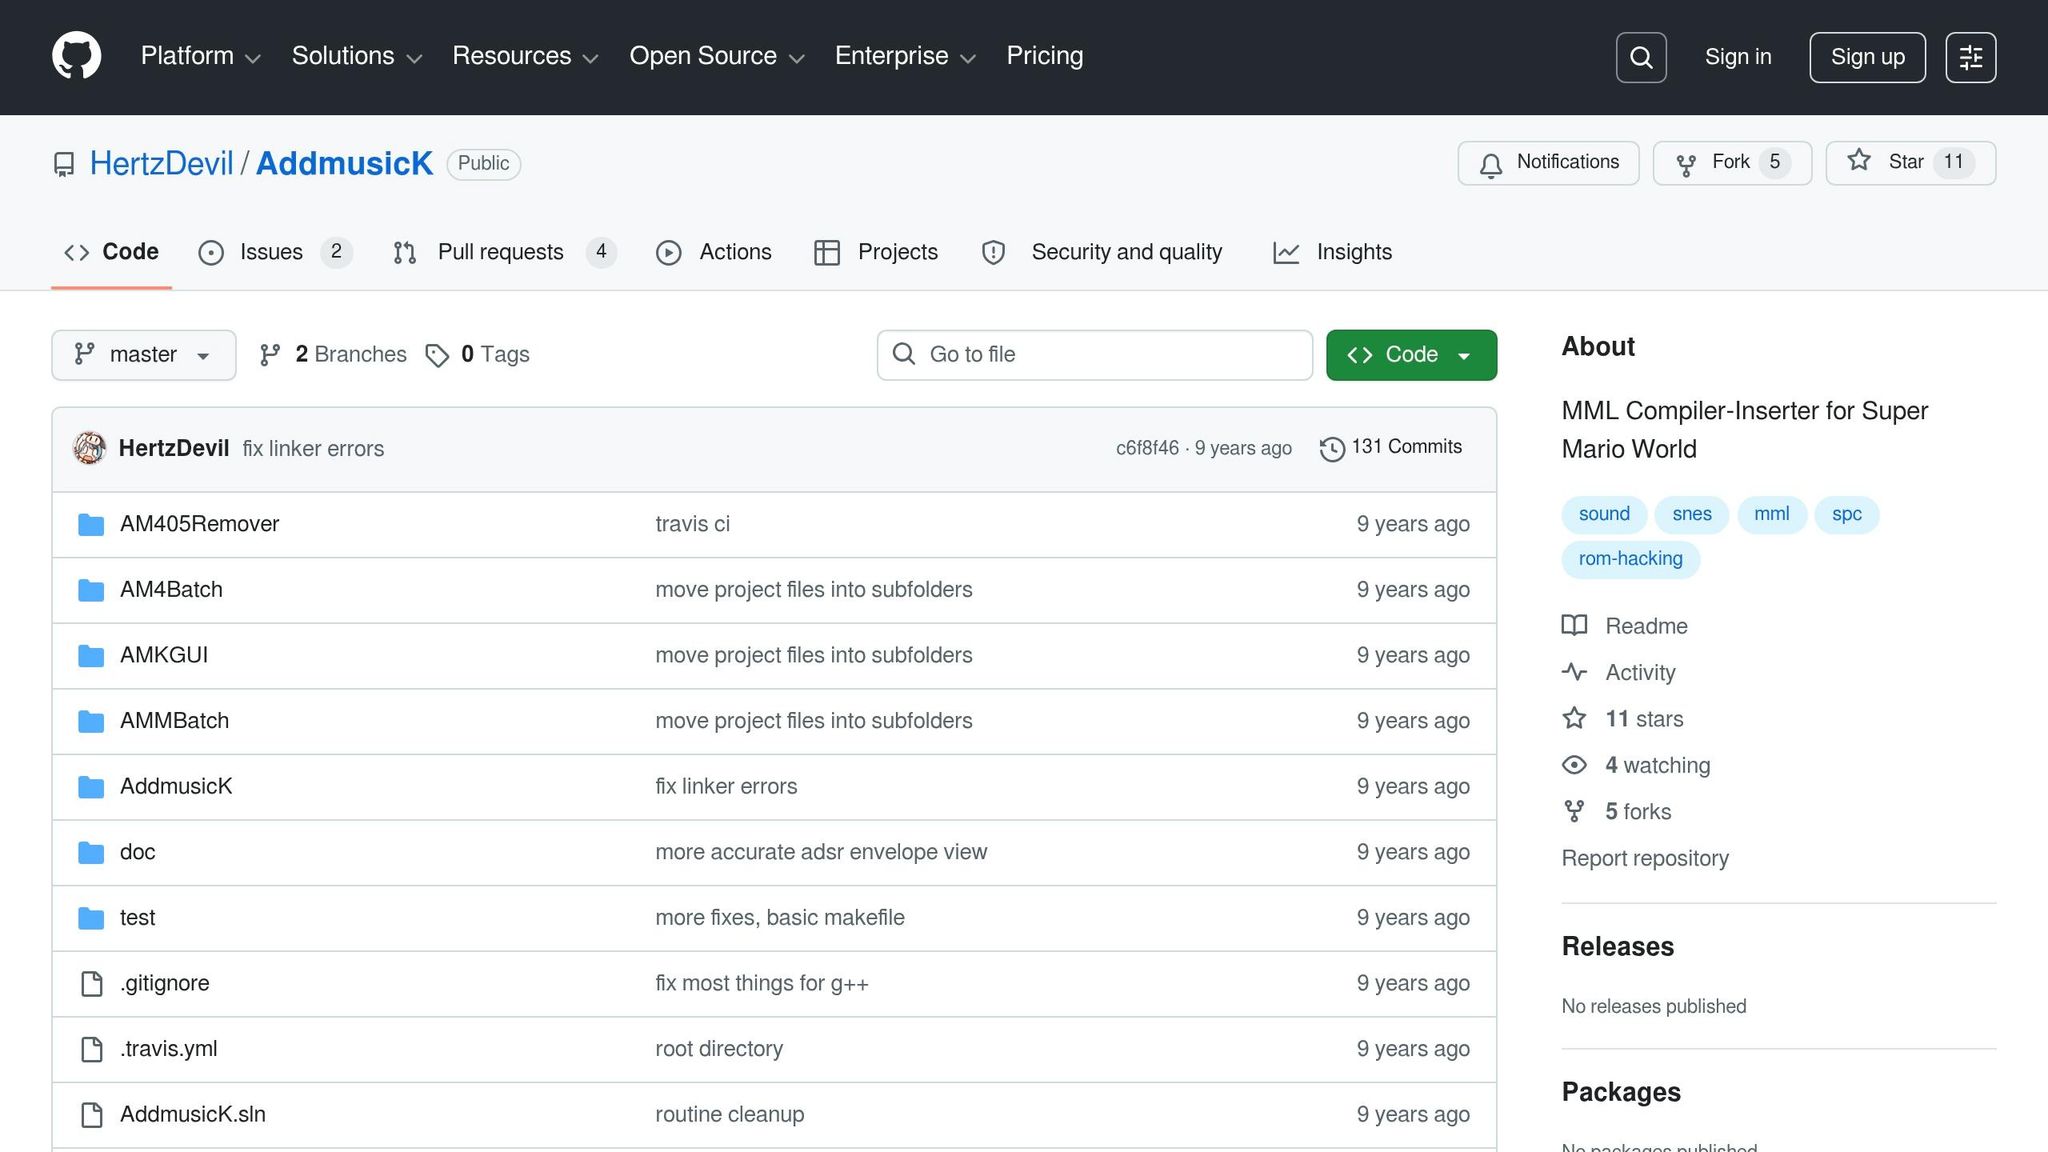Screen dimensions: 2048x1152
Task: Click the AM4Batch folder icon
Action: tap(91, 590)
